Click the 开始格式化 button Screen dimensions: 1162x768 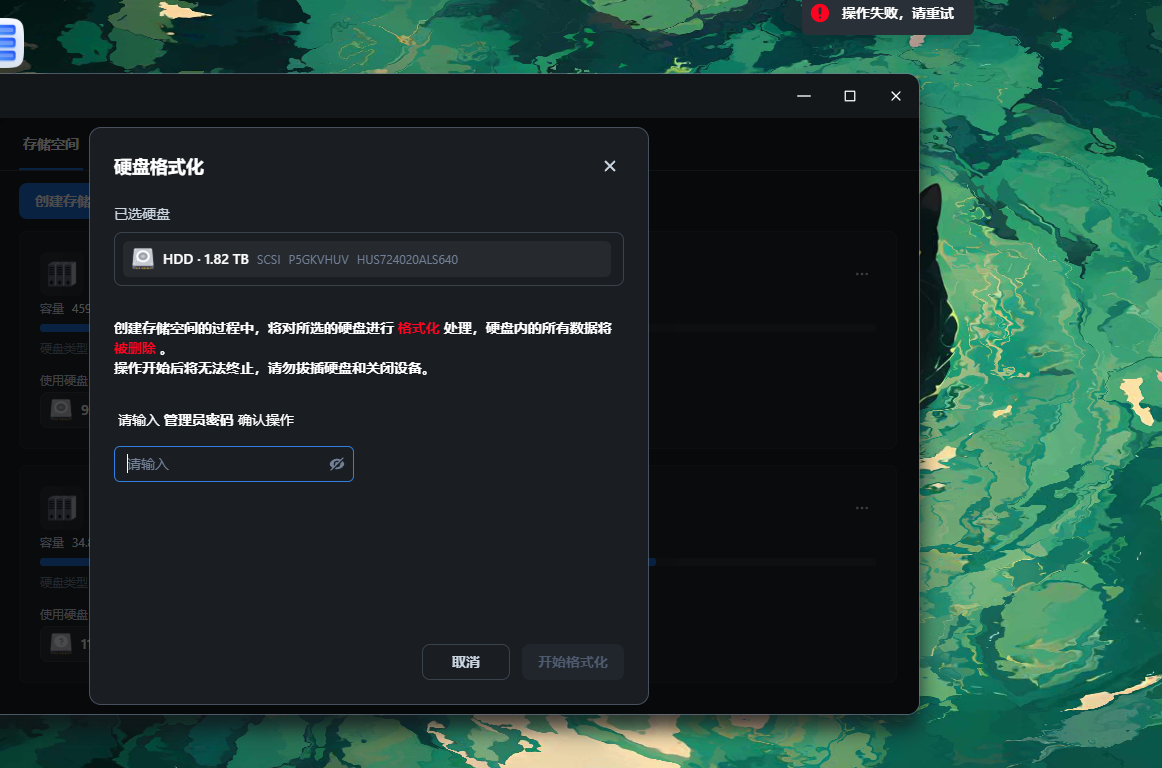(x=572, y=661)
